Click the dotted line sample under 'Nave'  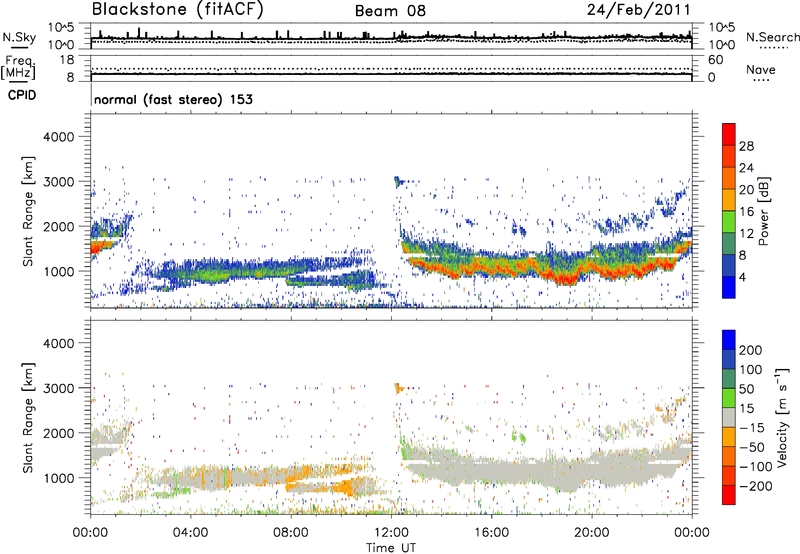(x=762, y=80)
